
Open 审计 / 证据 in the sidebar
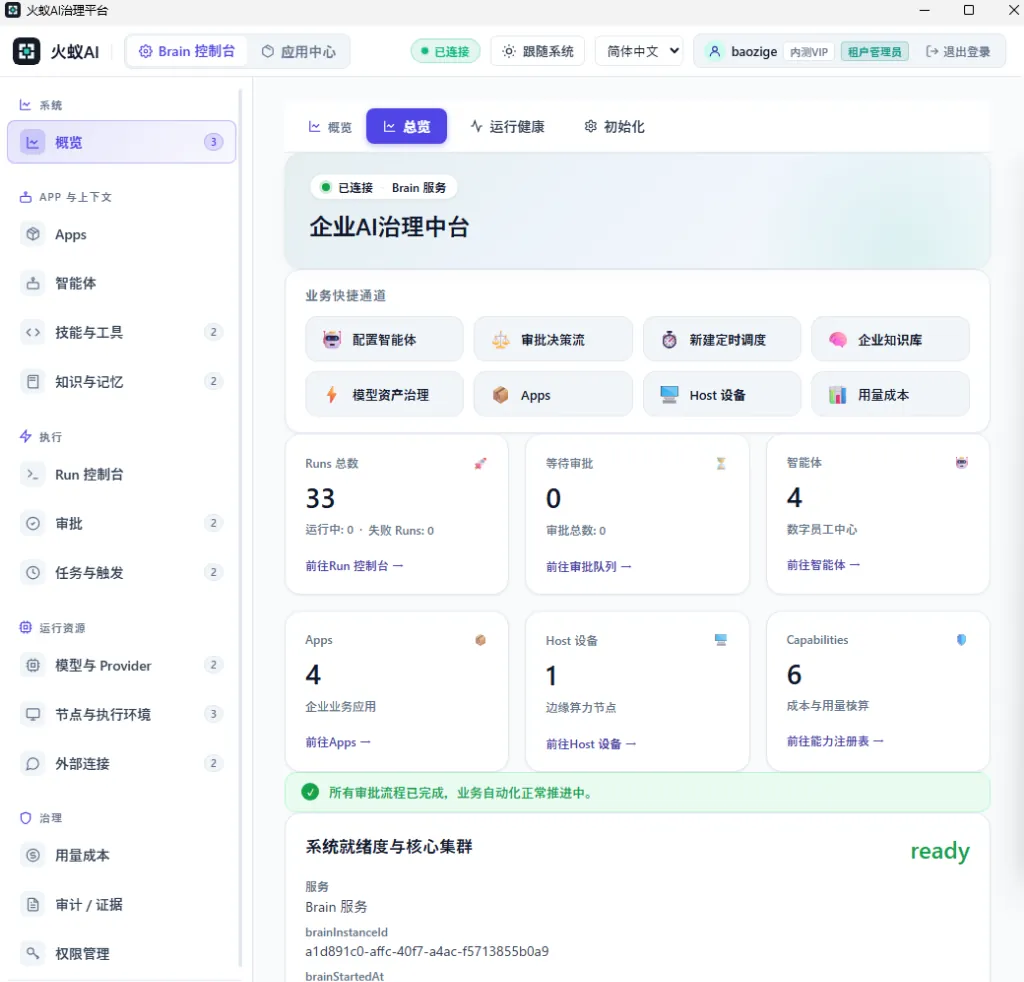(x=121, y=904)
